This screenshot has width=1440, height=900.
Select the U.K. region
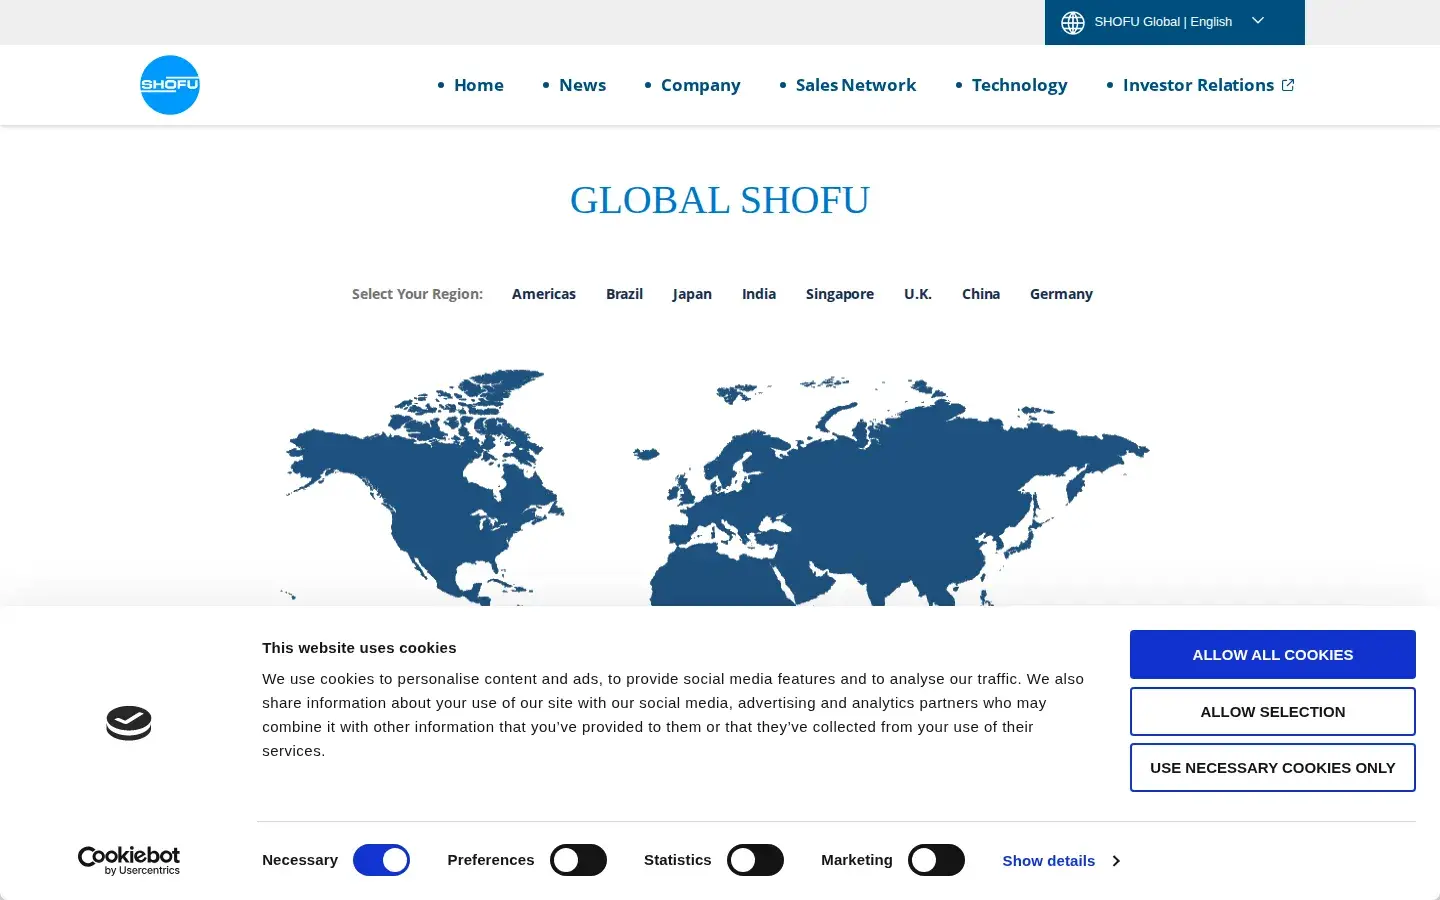pos(918,294)
